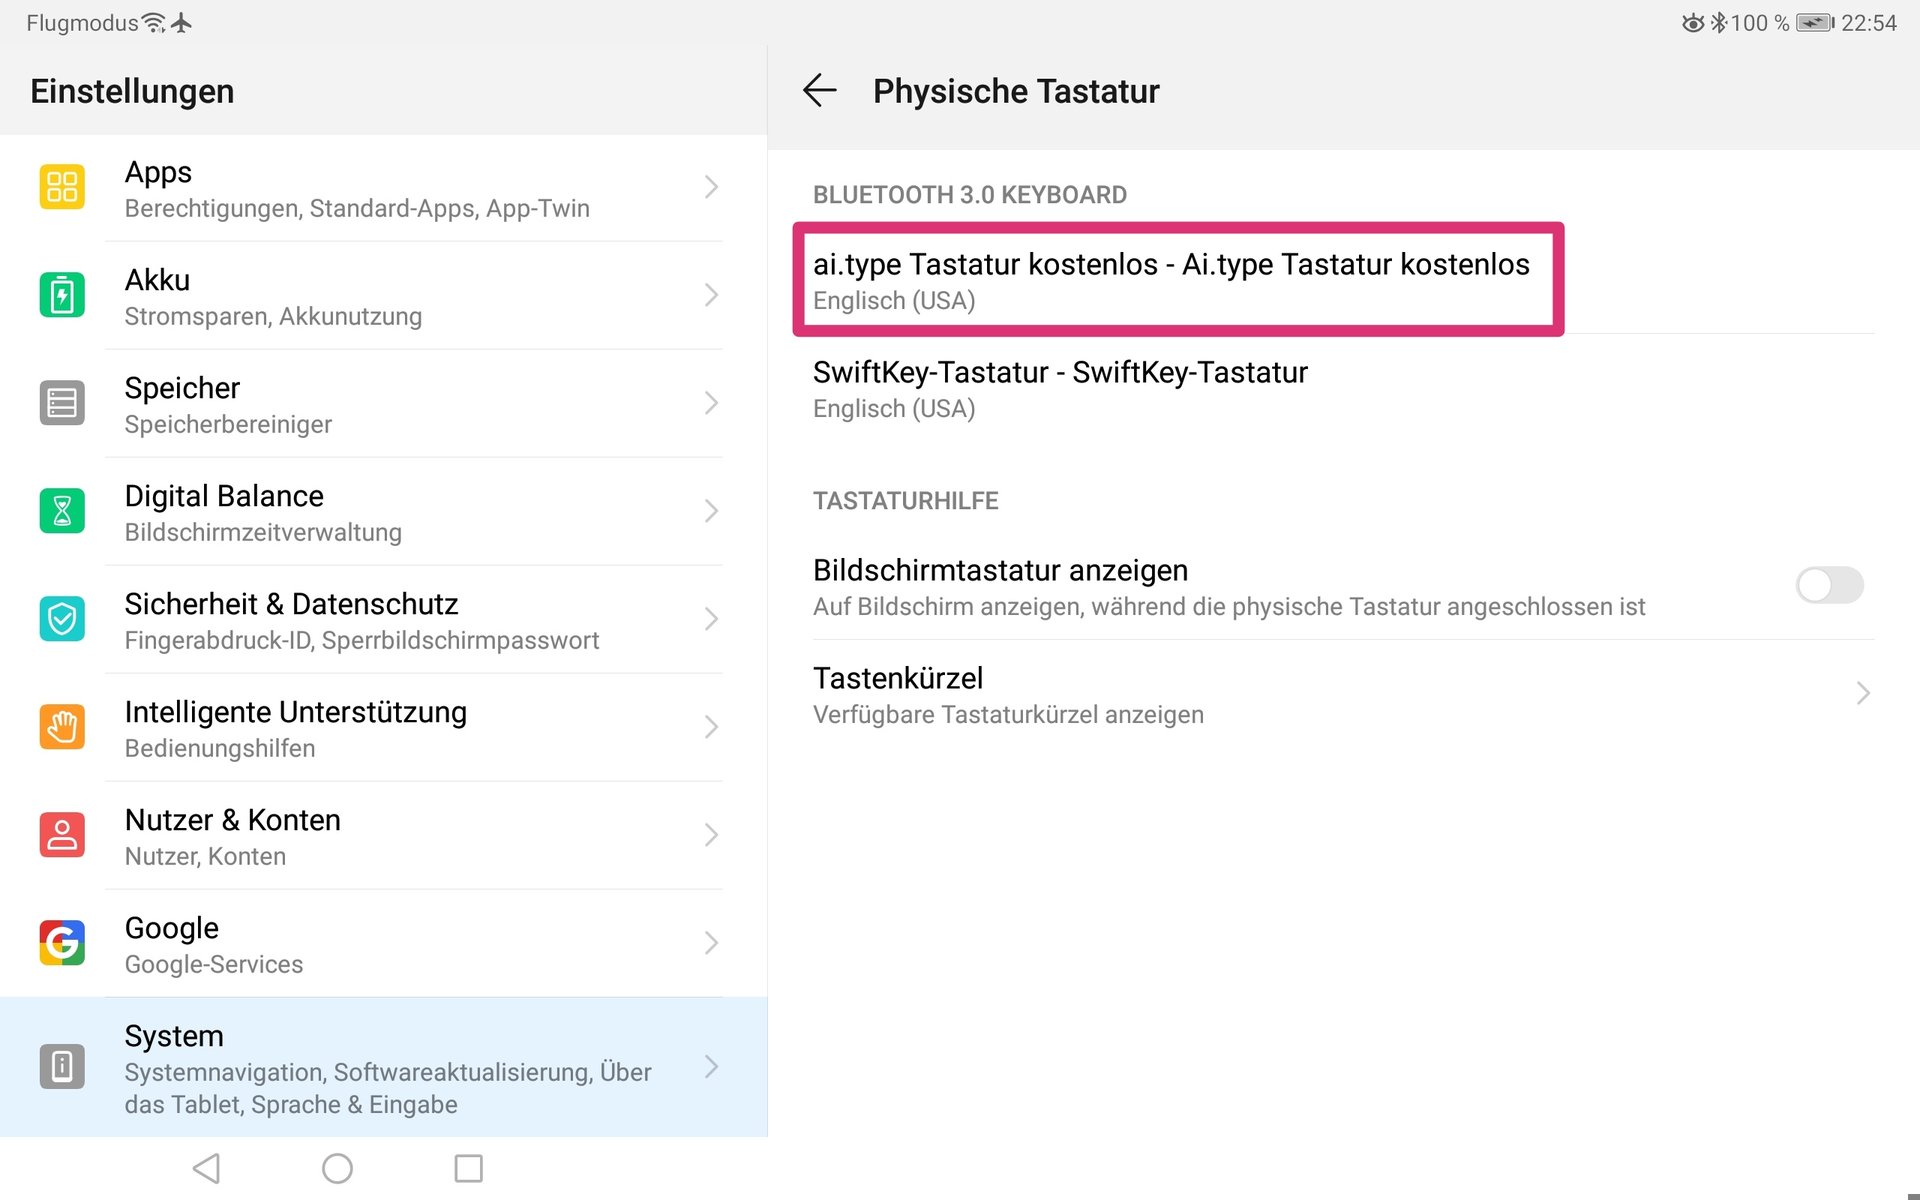Open the Akku settings entry
The image size is (1920, 1200).
(x=384, y=295)
